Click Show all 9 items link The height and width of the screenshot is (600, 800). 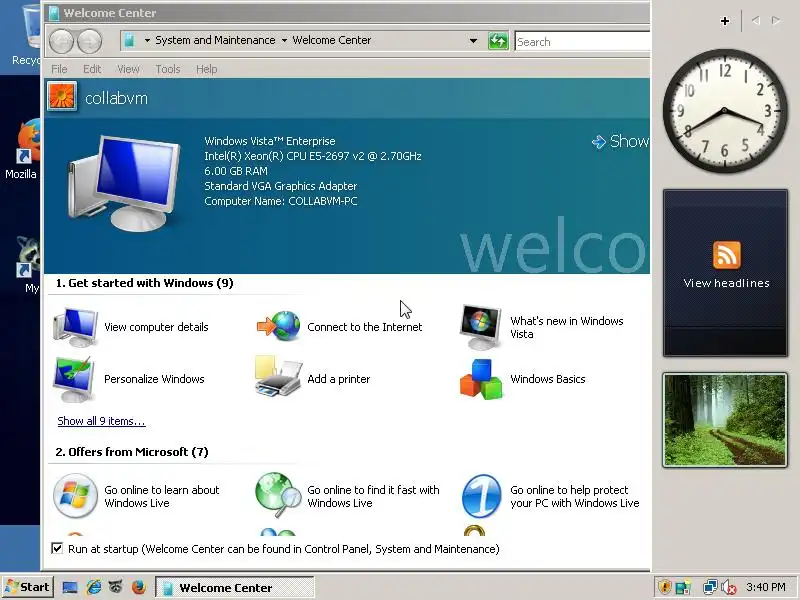[101, 421]
